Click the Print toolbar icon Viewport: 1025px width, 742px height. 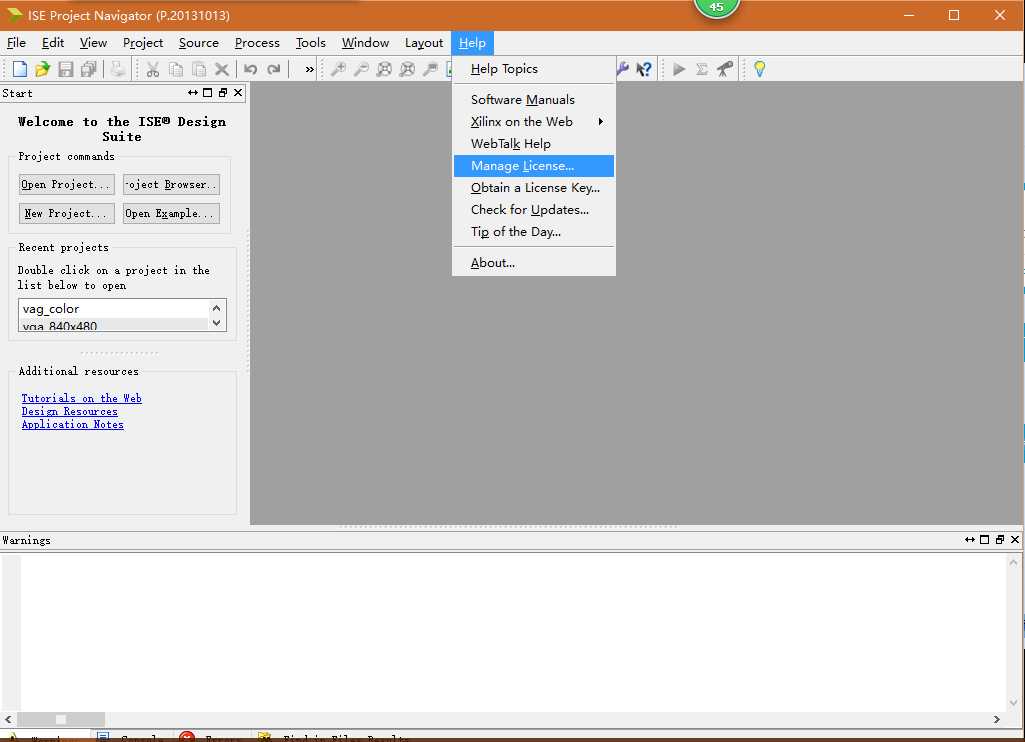point(118,69)
